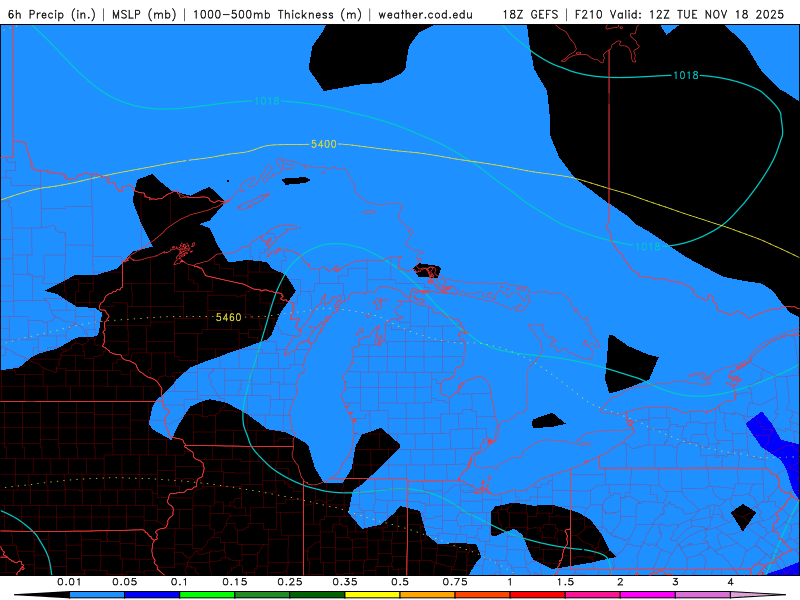Click the 1.5 legend value

tap(565, 582)
